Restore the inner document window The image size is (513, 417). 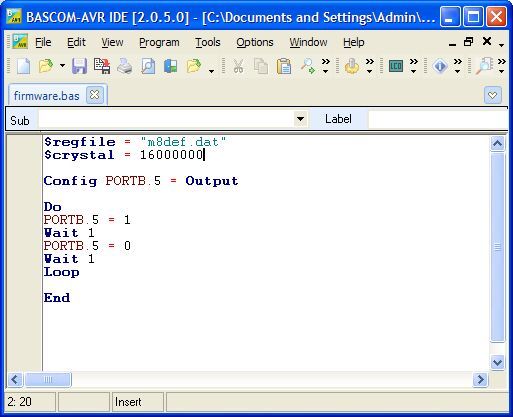469,42
